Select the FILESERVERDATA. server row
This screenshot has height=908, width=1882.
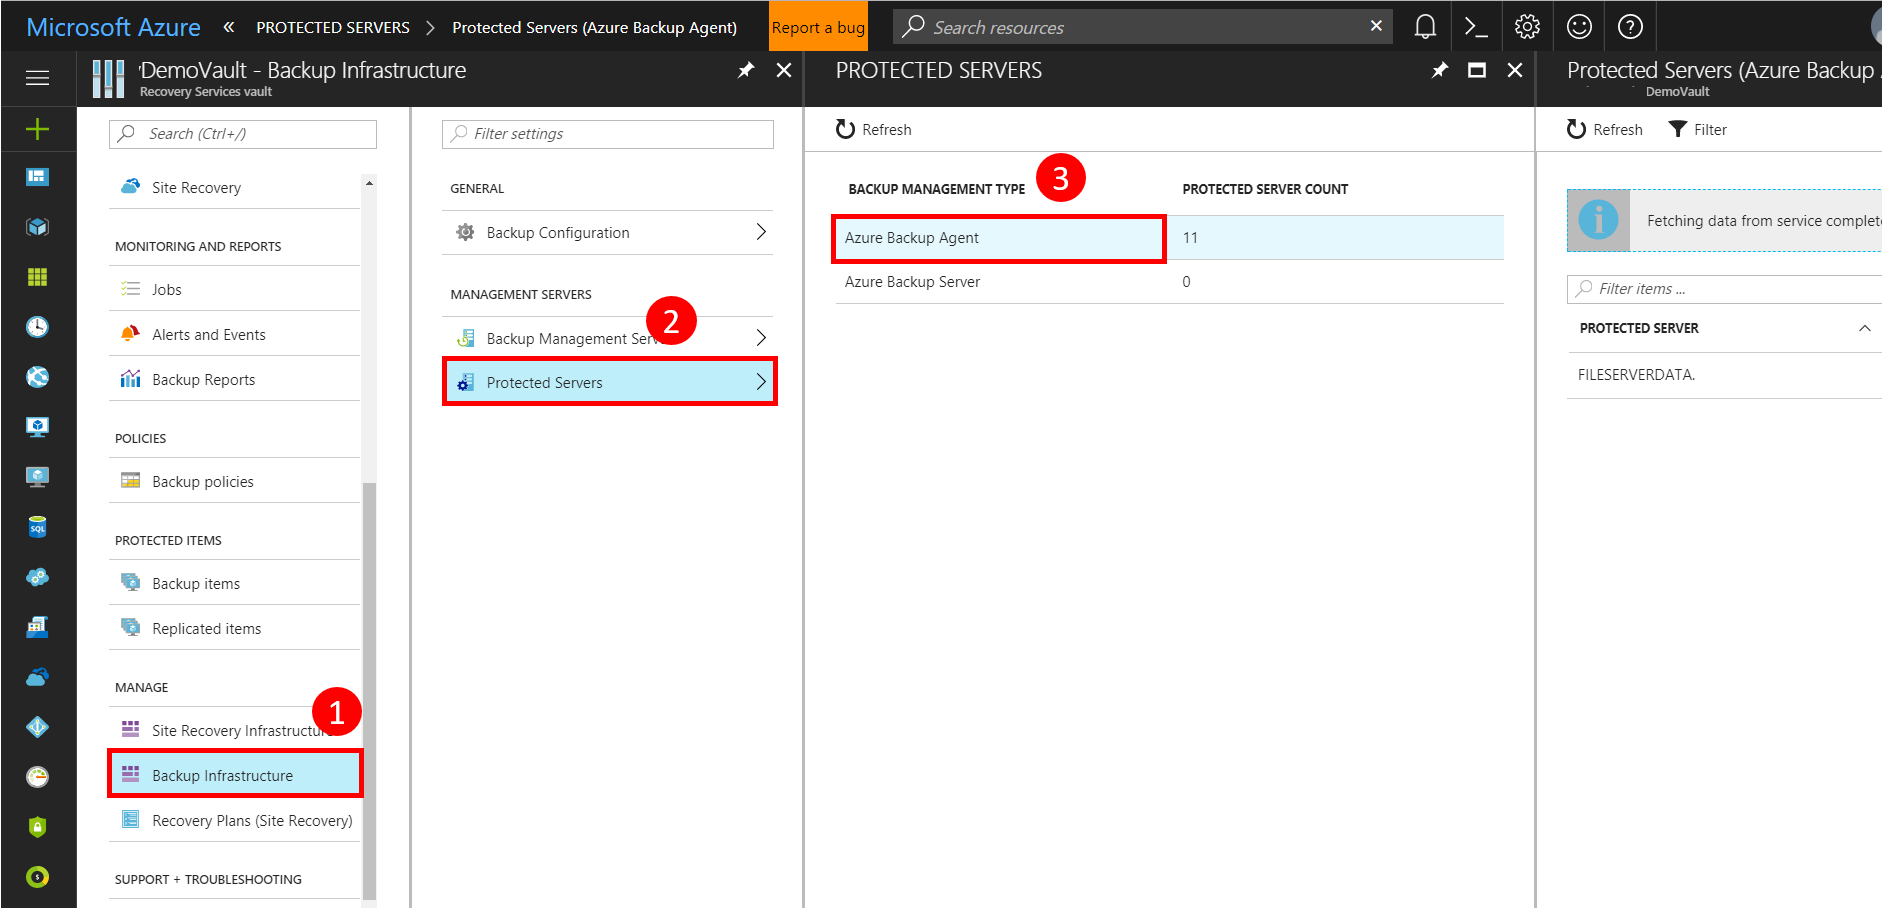click(x=1724, y=375)
